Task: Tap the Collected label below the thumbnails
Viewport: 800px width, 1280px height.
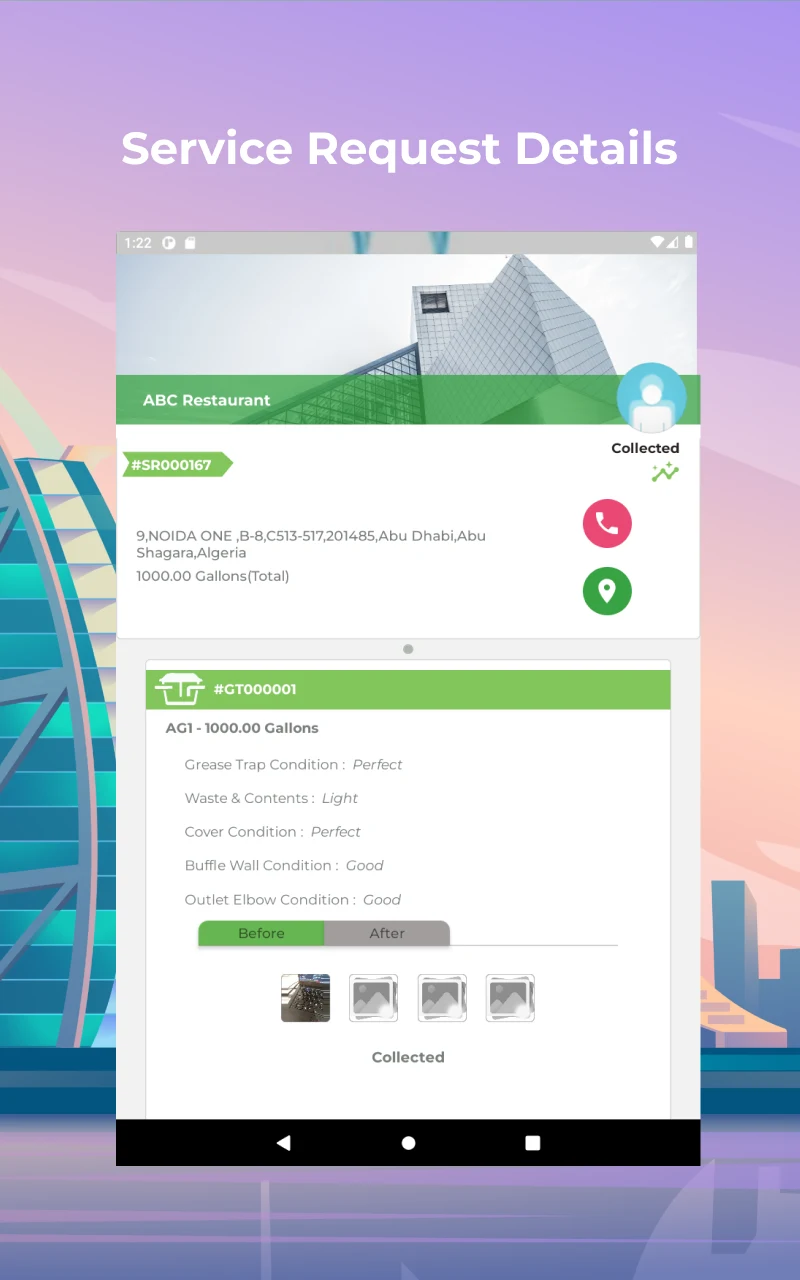Action: pyautogui.click(x=408, y=1057)
